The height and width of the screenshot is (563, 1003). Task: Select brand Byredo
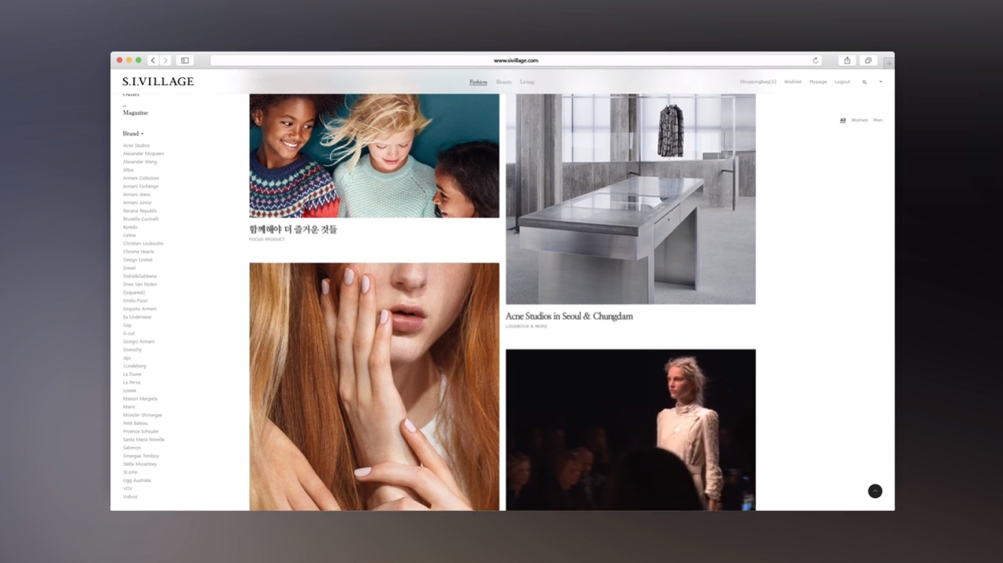tap(130, 227)
